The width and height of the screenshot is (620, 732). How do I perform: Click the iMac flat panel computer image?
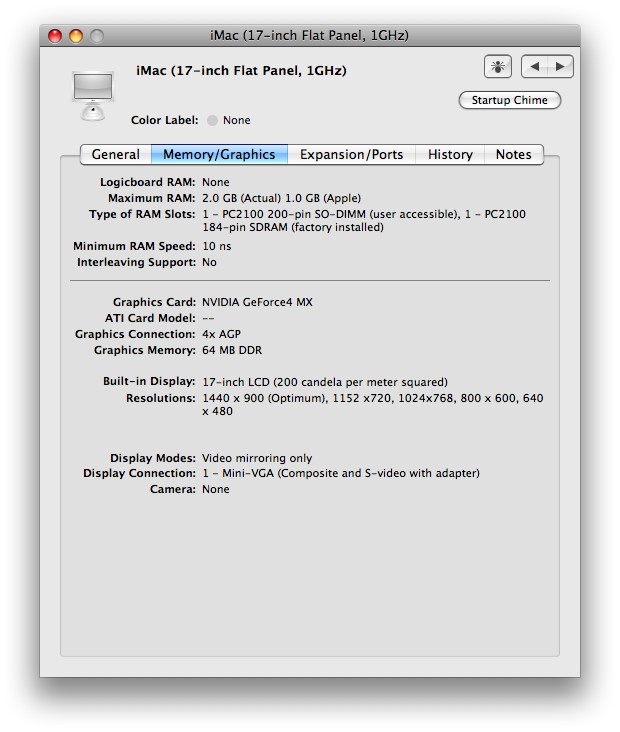(x=93, y=96)
